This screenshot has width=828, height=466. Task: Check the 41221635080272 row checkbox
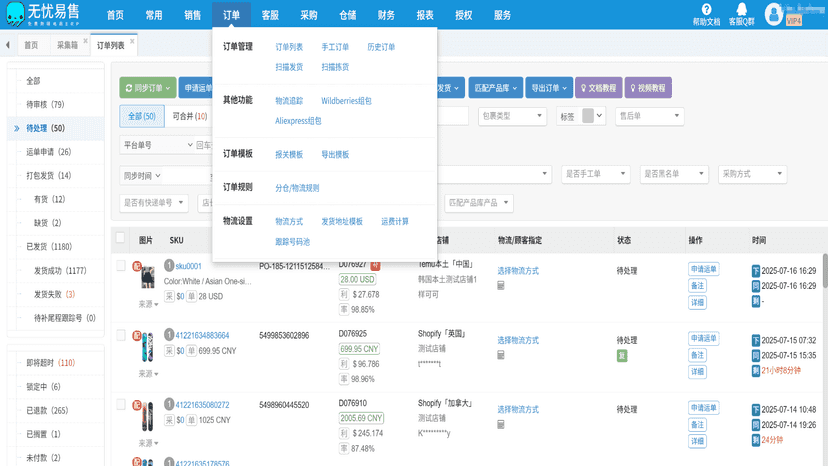[x=121, y=405]
